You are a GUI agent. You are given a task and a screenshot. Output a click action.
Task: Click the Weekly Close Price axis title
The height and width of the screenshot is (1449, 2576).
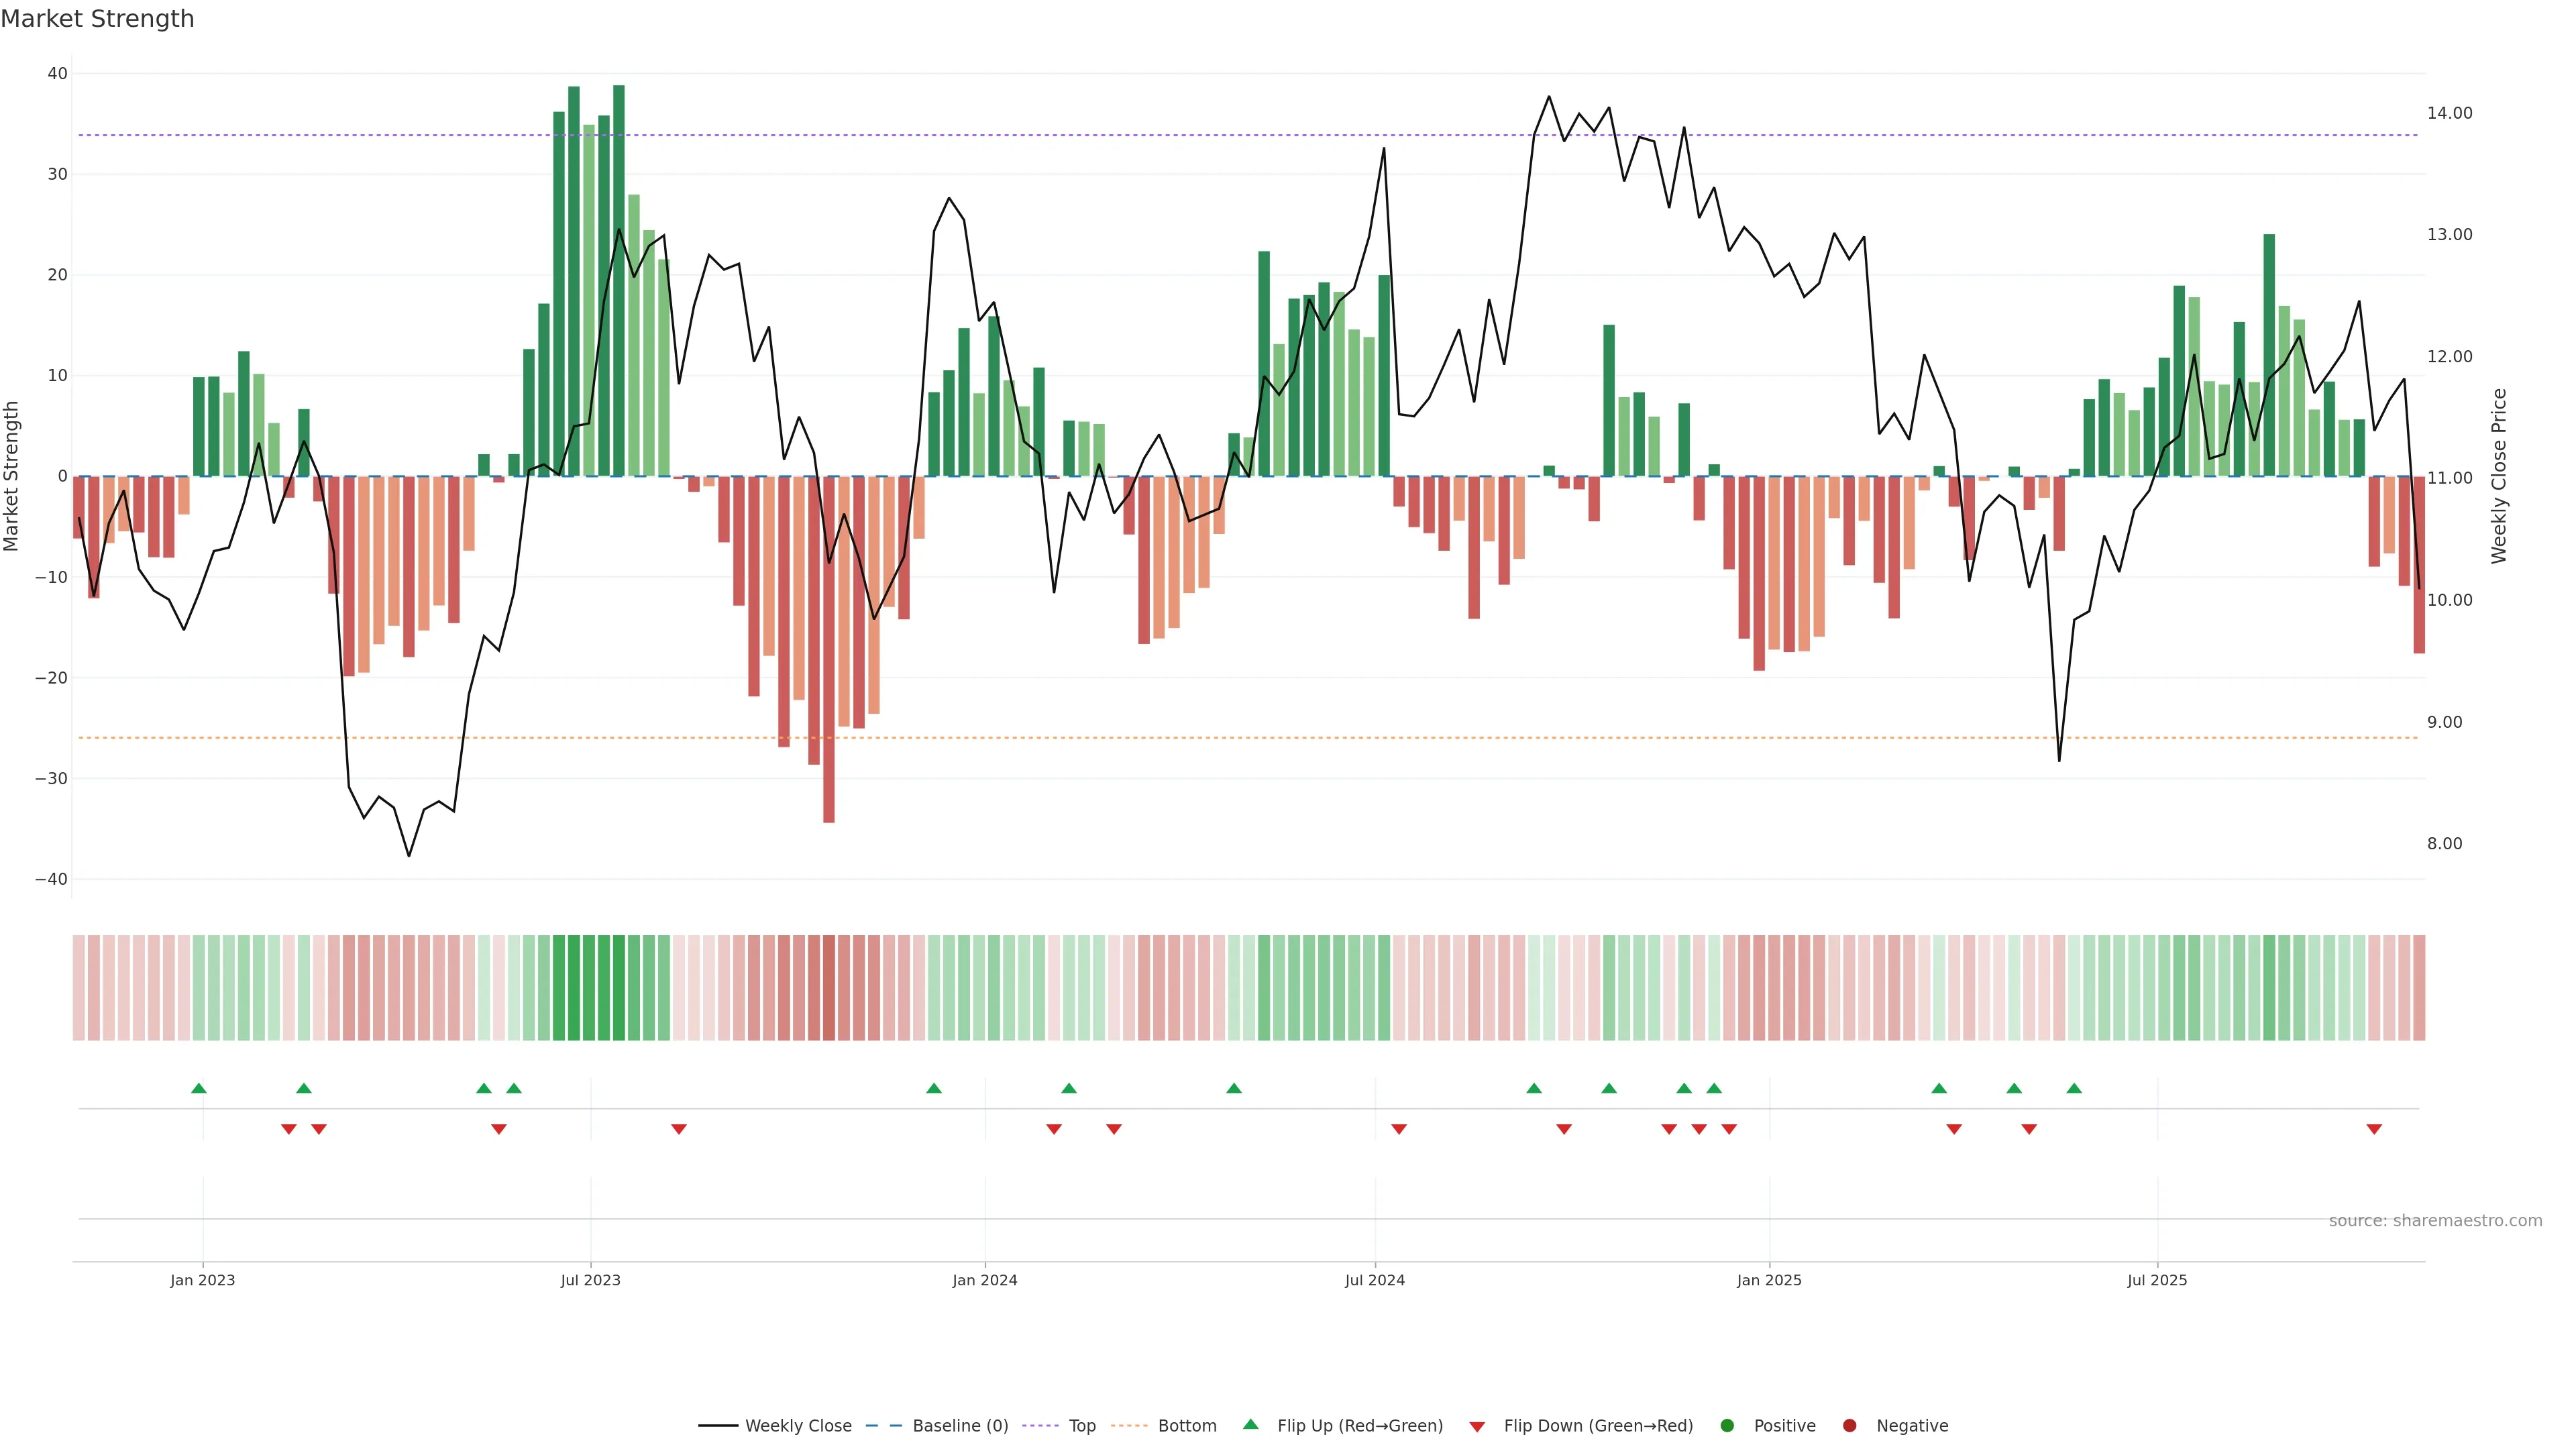pyautogui.click(x=2499, y=476)
